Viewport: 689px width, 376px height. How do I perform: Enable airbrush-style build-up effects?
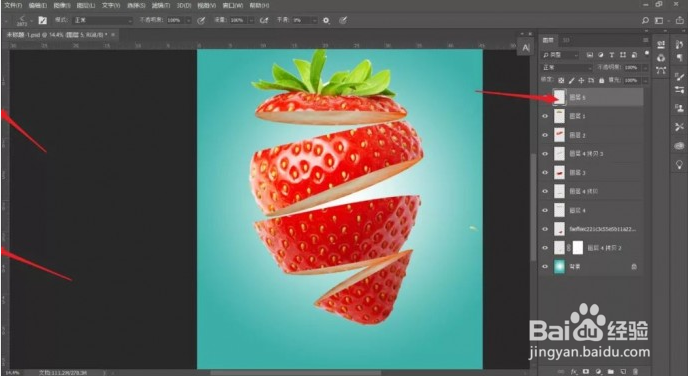pos(264,20)
